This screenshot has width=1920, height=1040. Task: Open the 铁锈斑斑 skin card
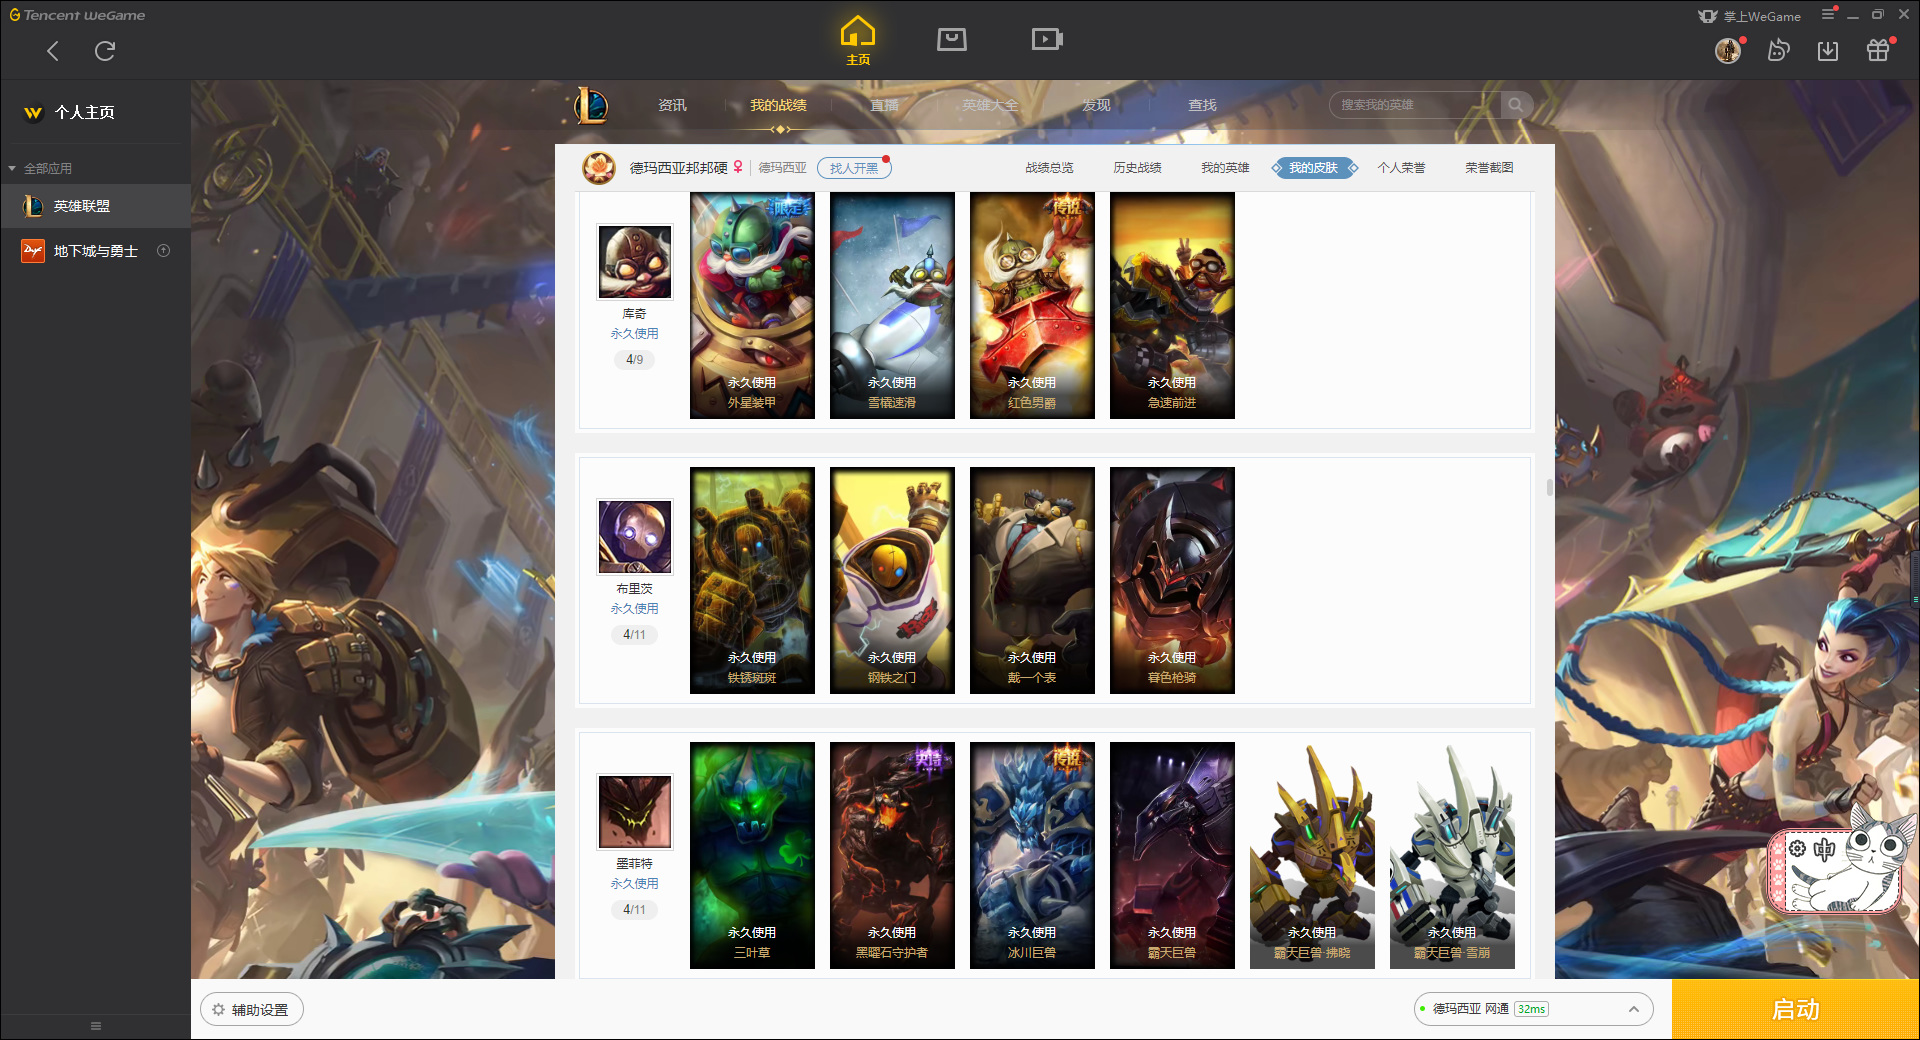pos(752,580)
